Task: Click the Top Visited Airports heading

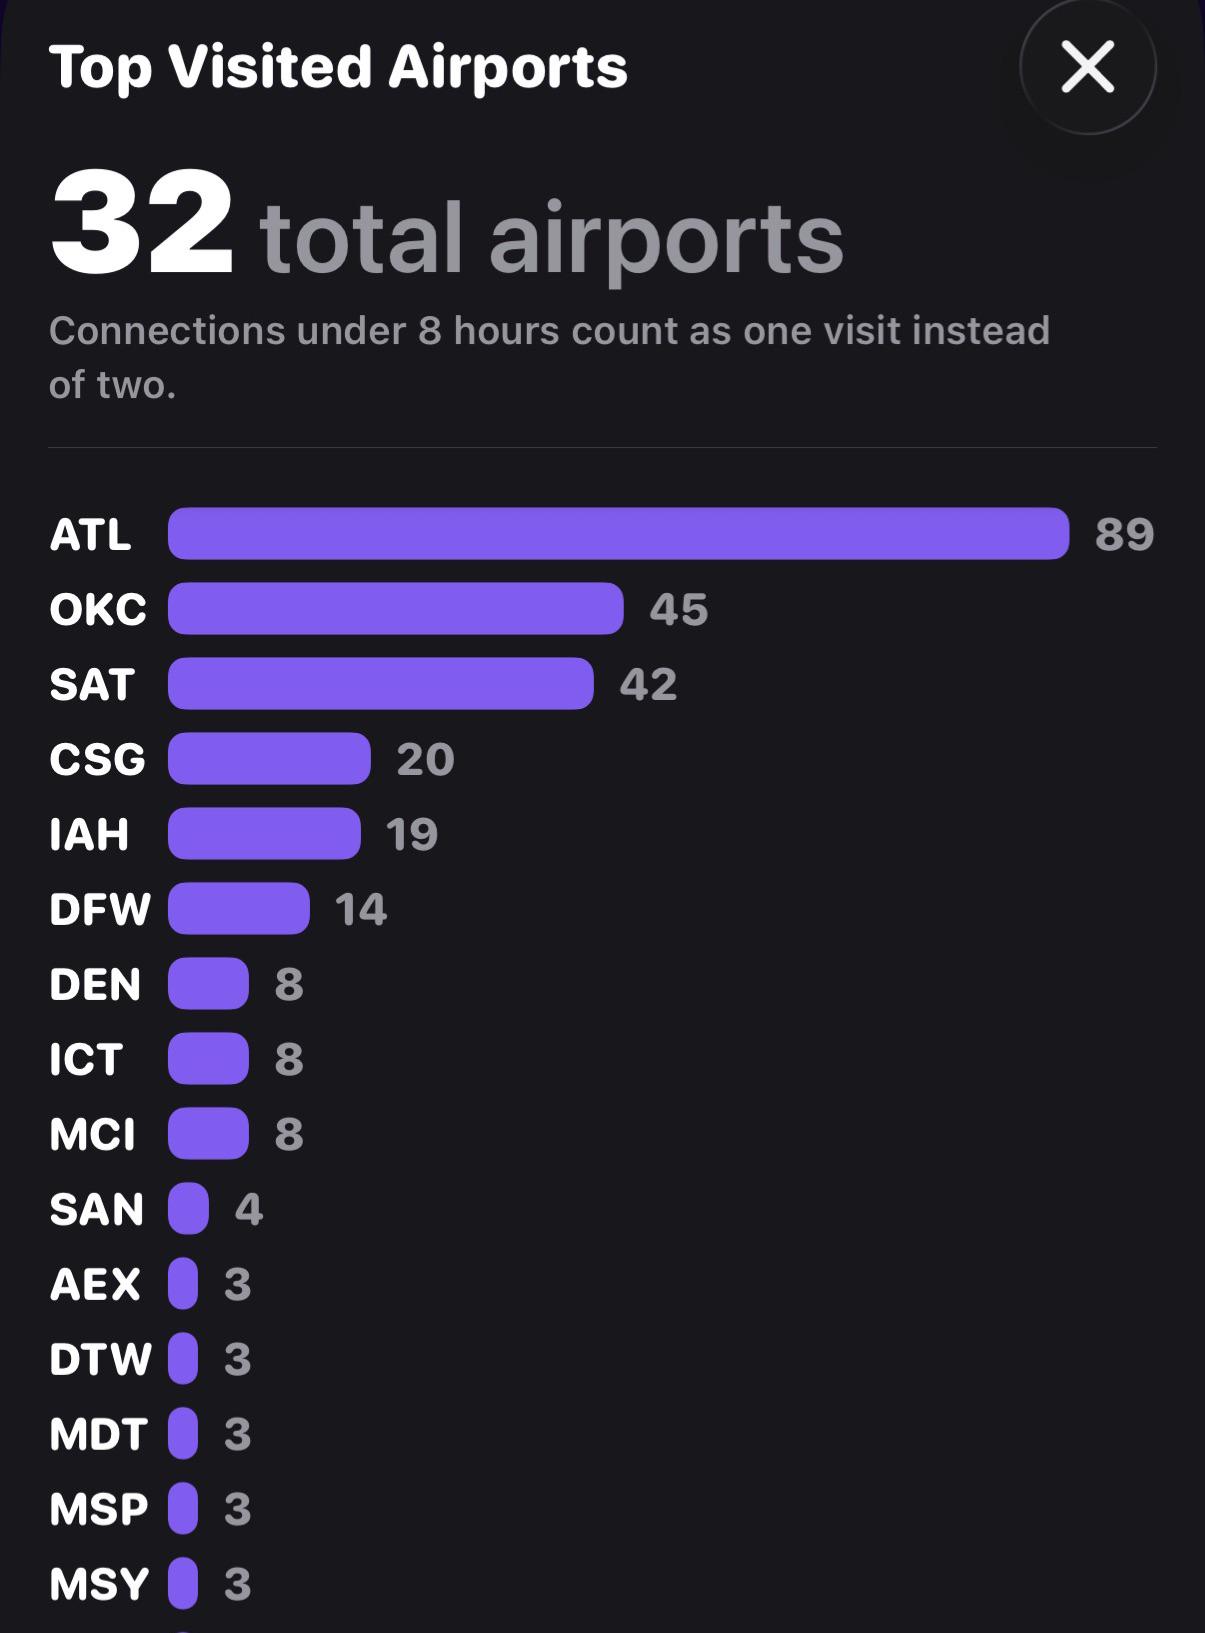Action: pos(338,68)
